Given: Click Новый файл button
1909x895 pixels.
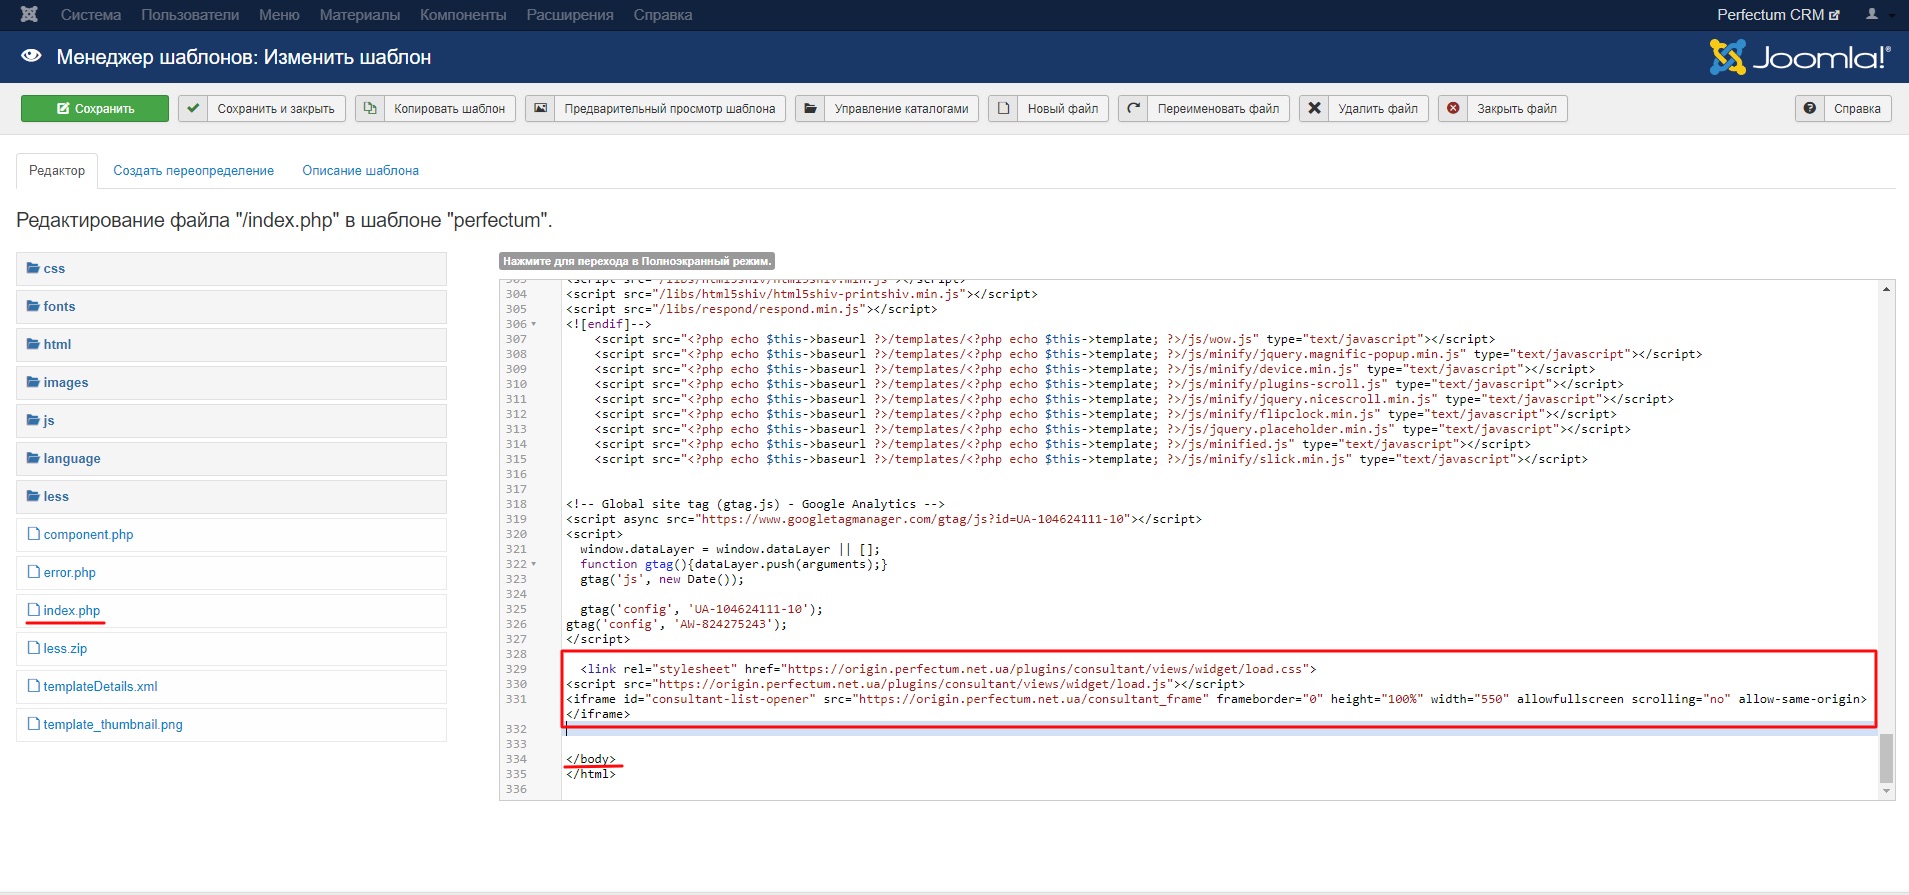Looking at the screenshot, I should pos(1049,108).
